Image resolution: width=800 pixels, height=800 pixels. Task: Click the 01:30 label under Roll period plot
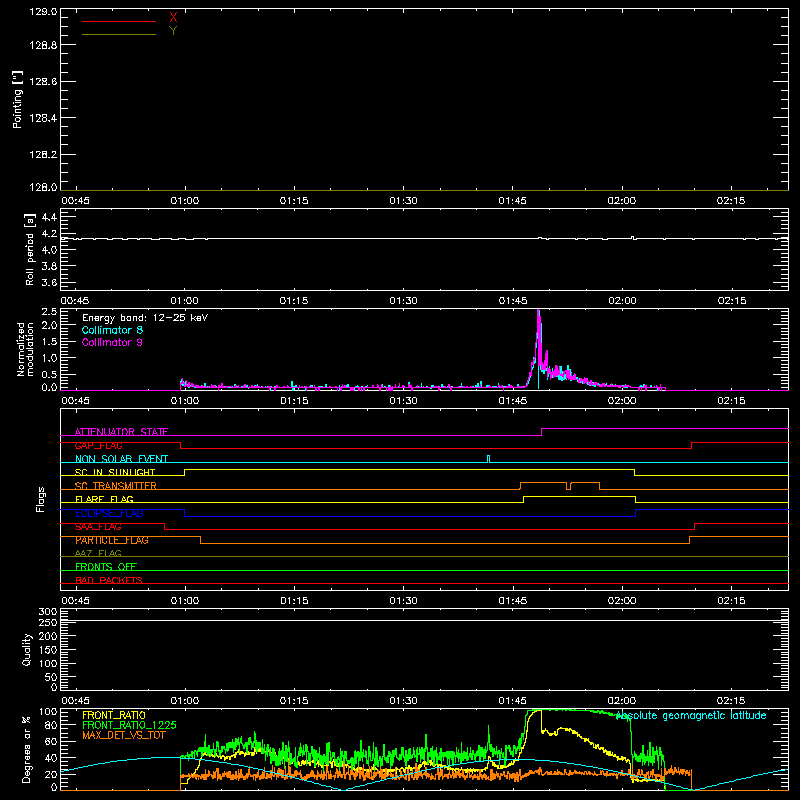(x=403, y=301)
